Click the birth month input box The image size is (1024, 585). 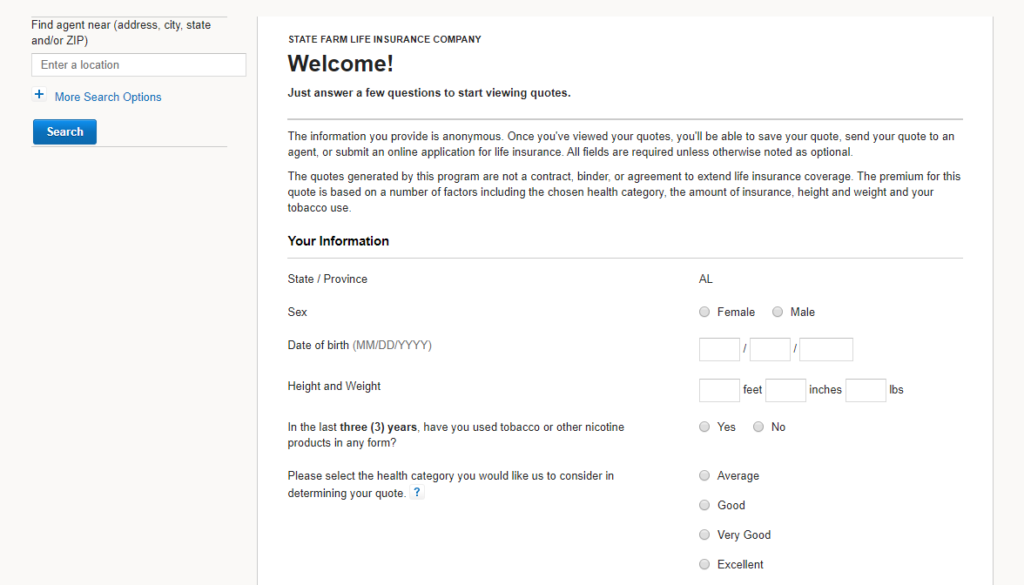point(719,349)
